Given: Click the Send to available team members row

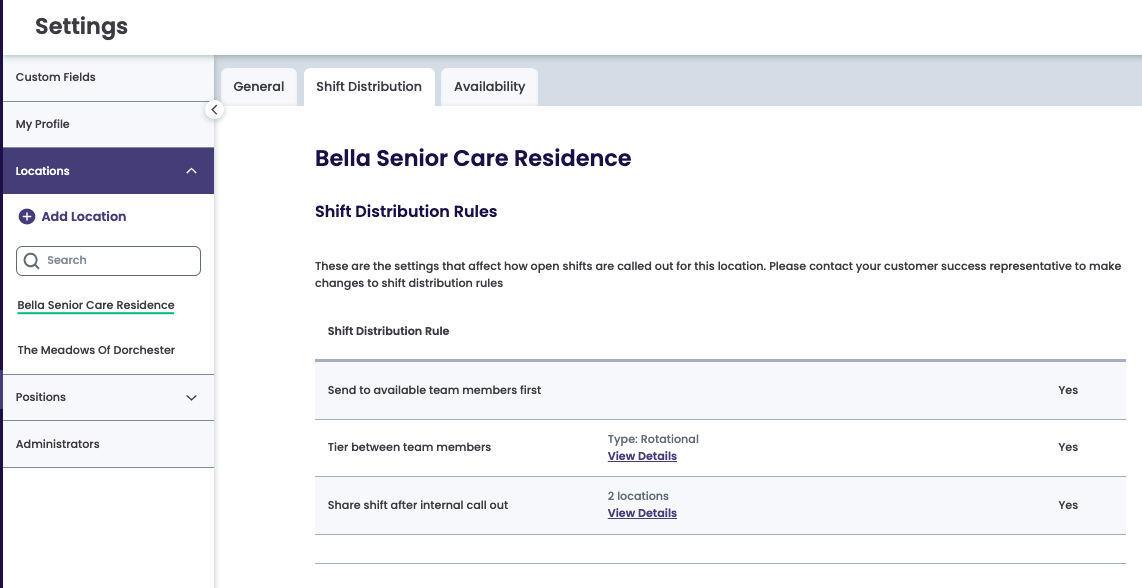Looking at the screenshot, I should tap(434, 390).
